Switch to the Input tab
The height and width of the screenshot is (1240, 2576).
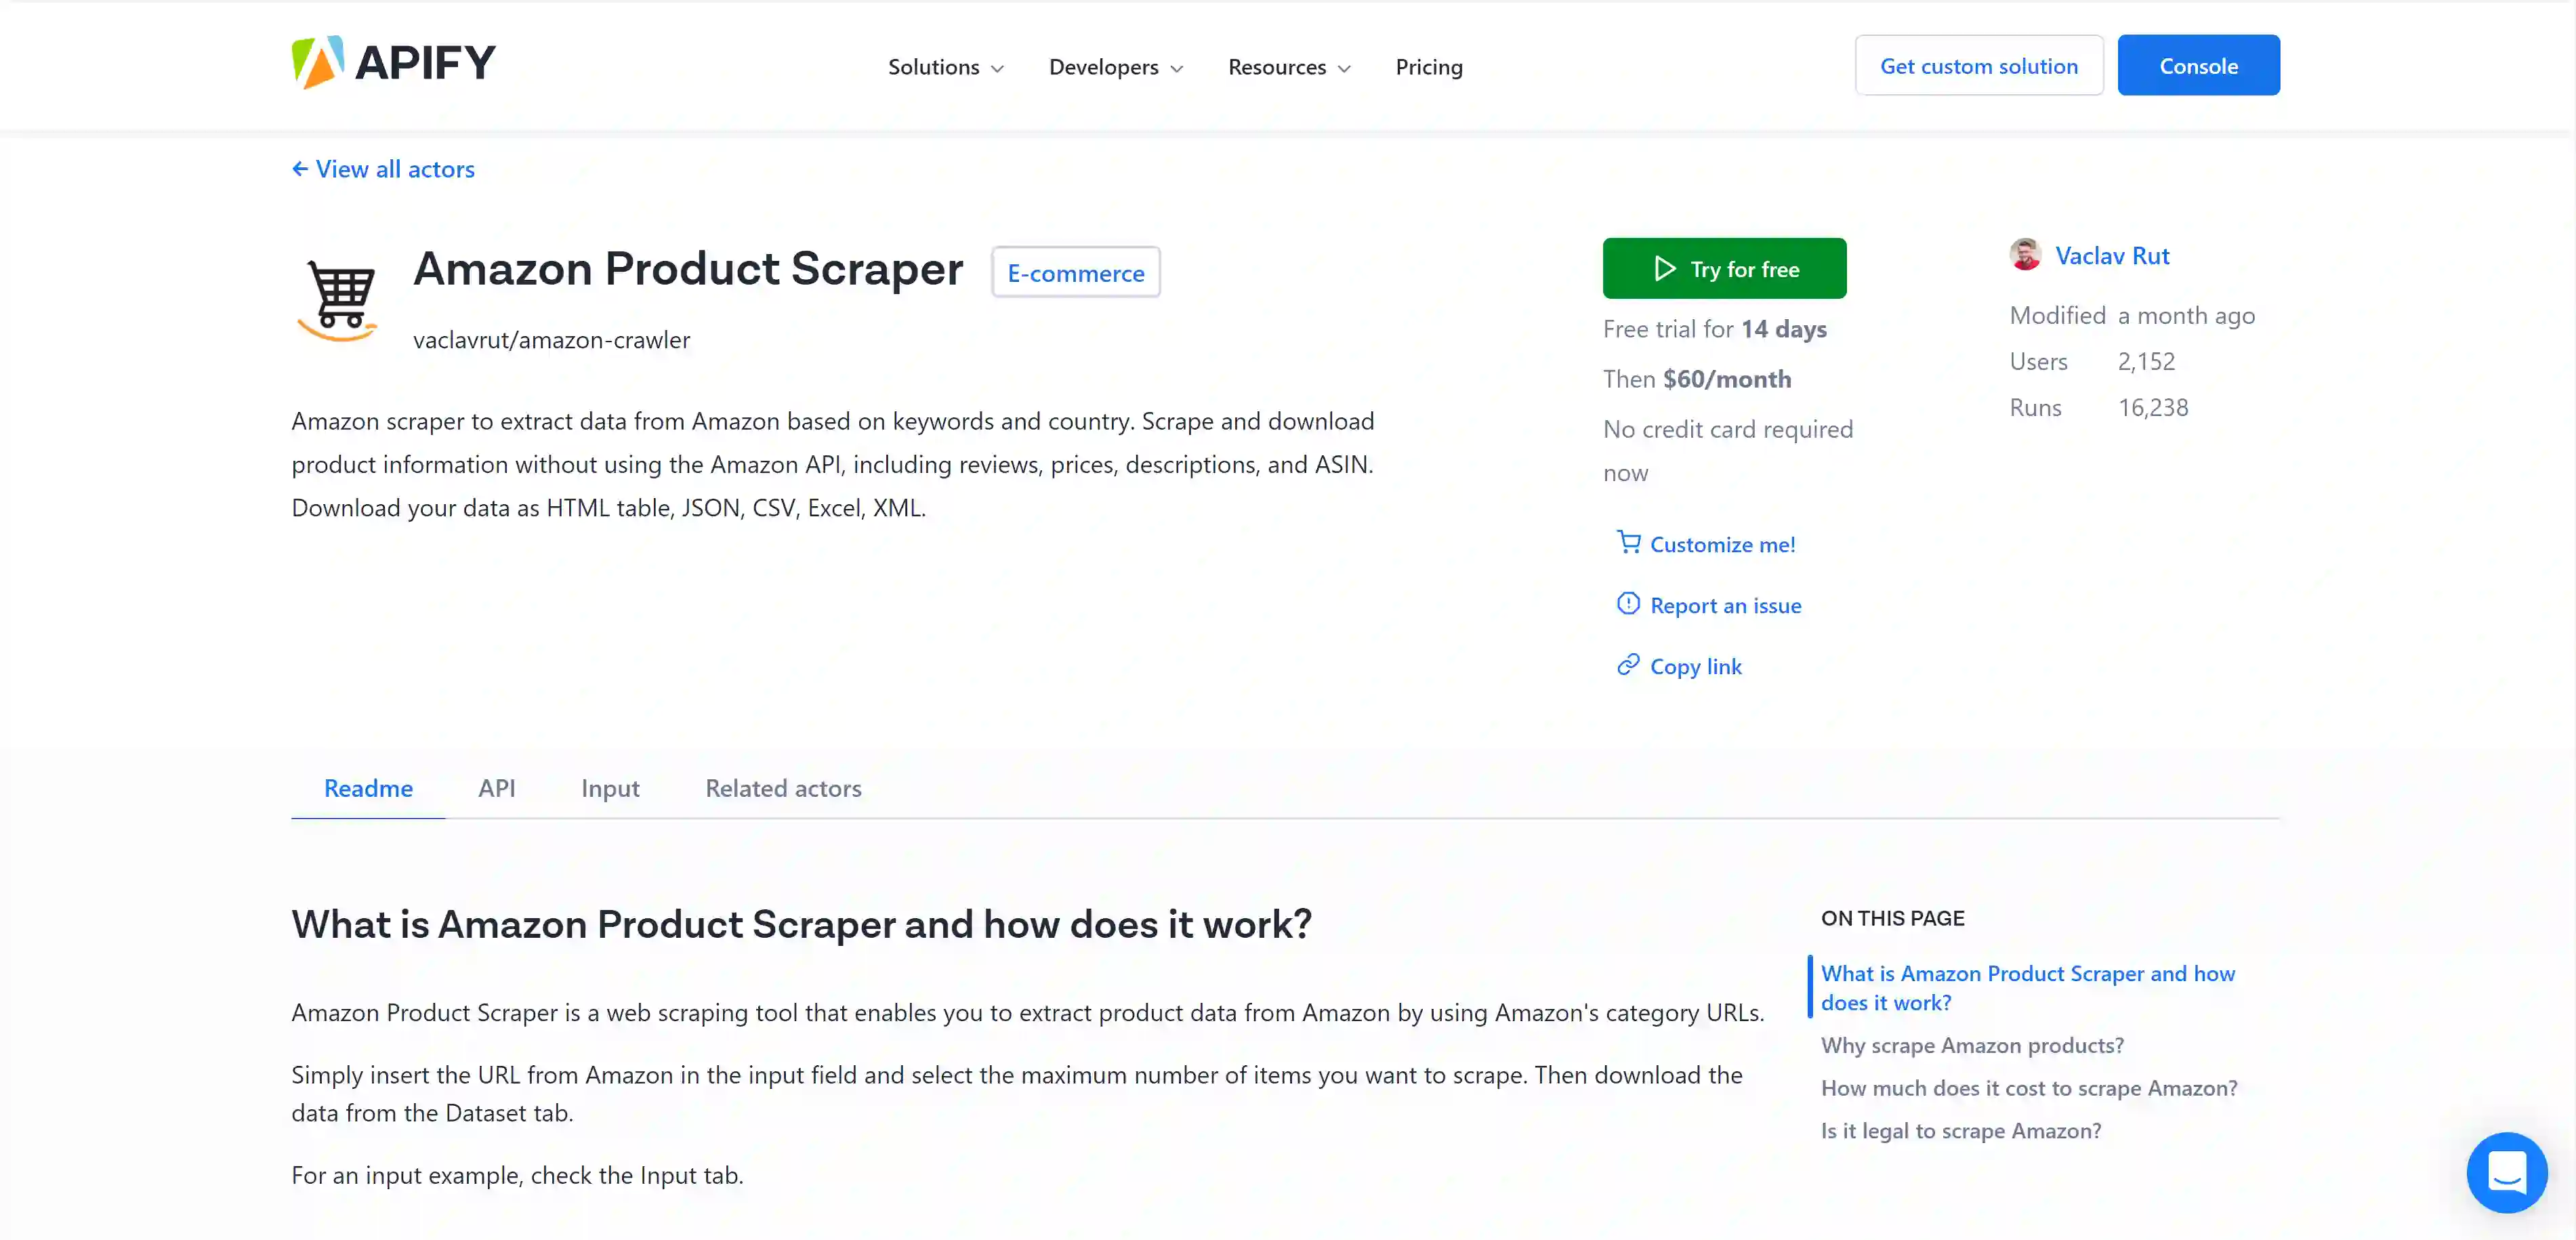tap(610, 788)
